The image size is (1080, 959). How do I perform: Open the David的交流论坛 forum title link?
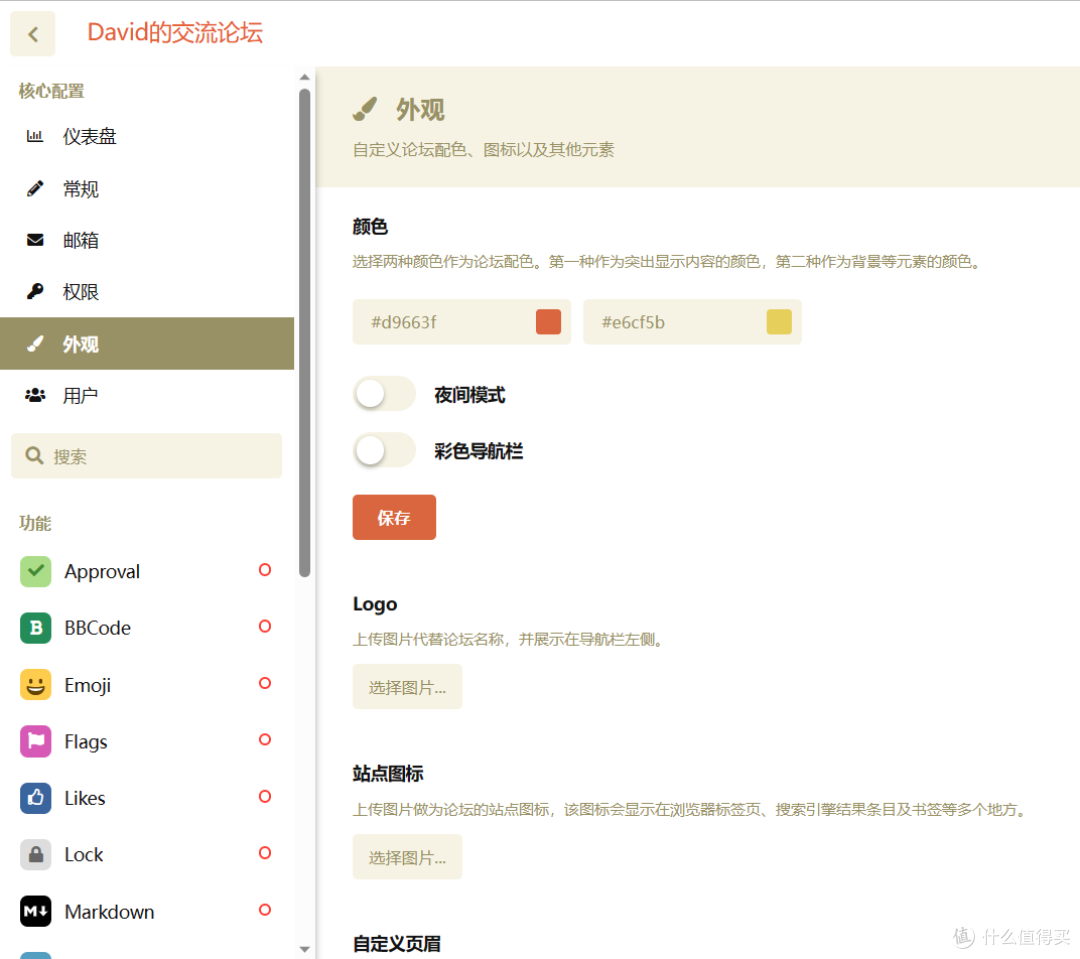click(x=175, y=32)
